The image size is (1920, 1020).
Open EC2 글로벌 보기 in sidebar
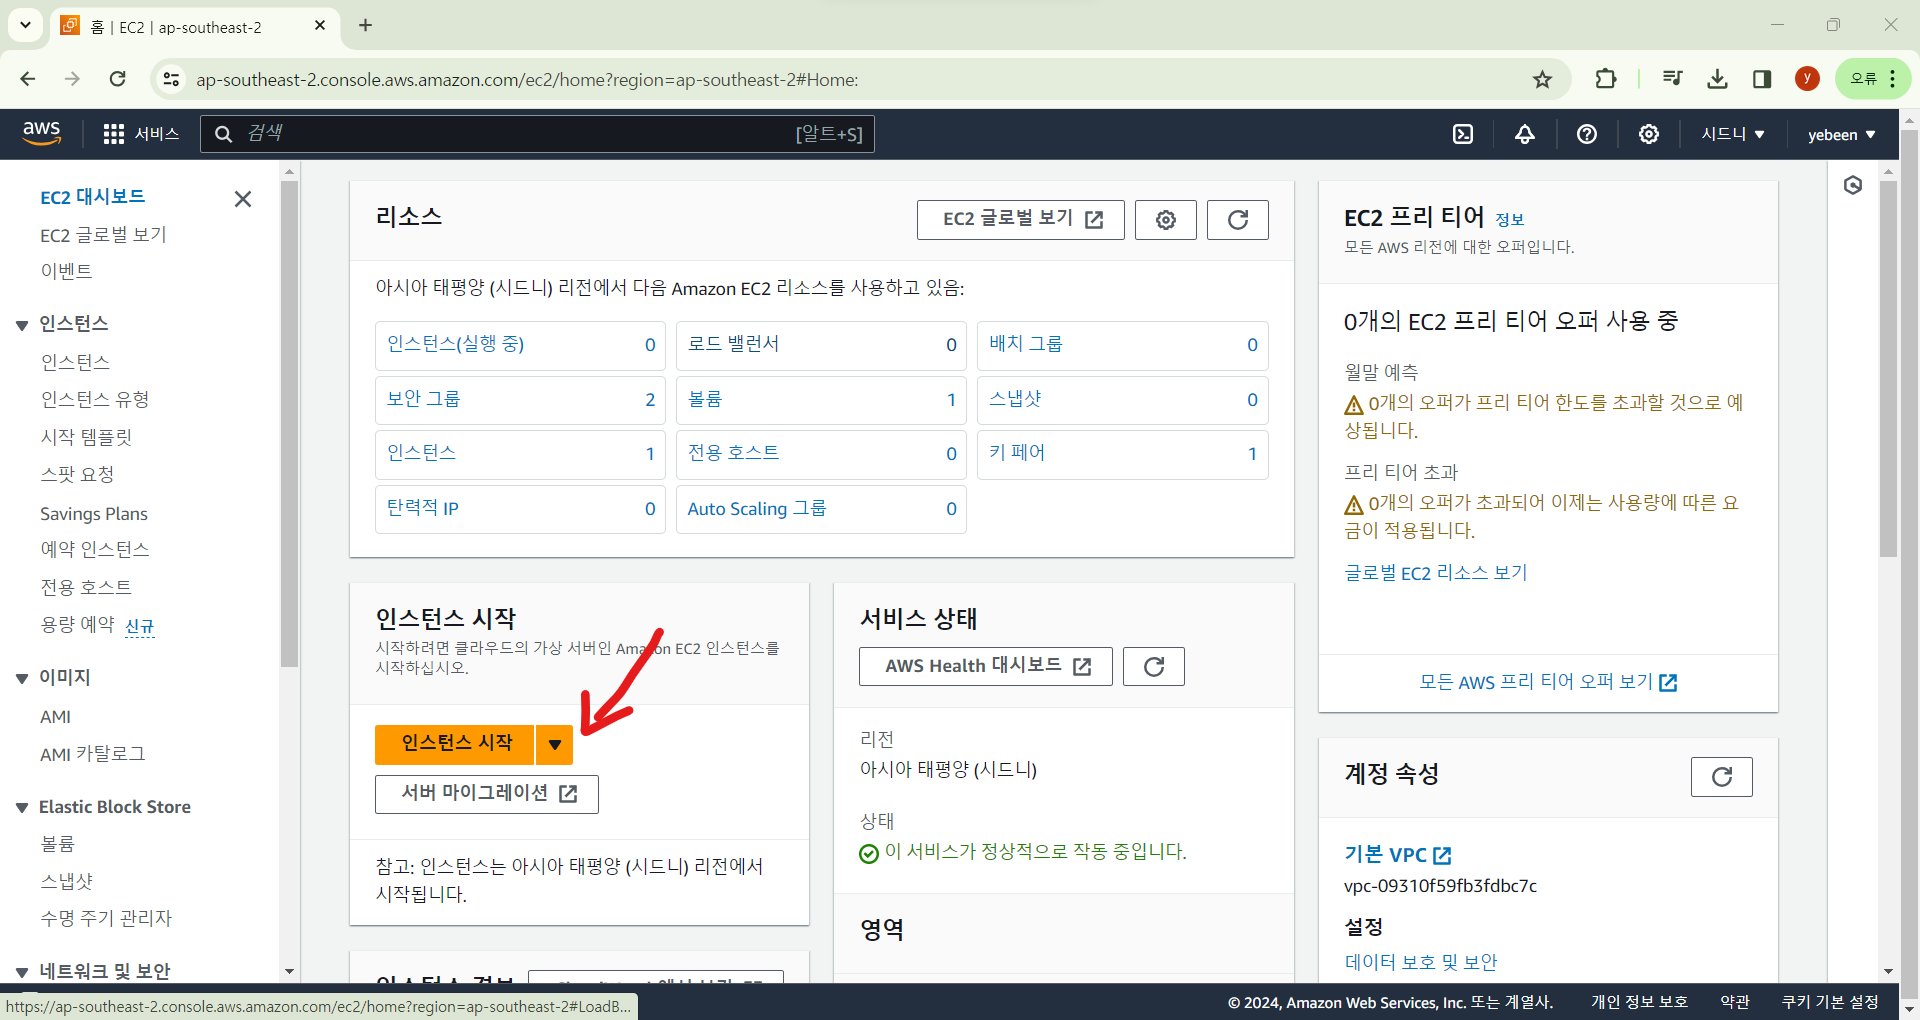pos(103,235)
